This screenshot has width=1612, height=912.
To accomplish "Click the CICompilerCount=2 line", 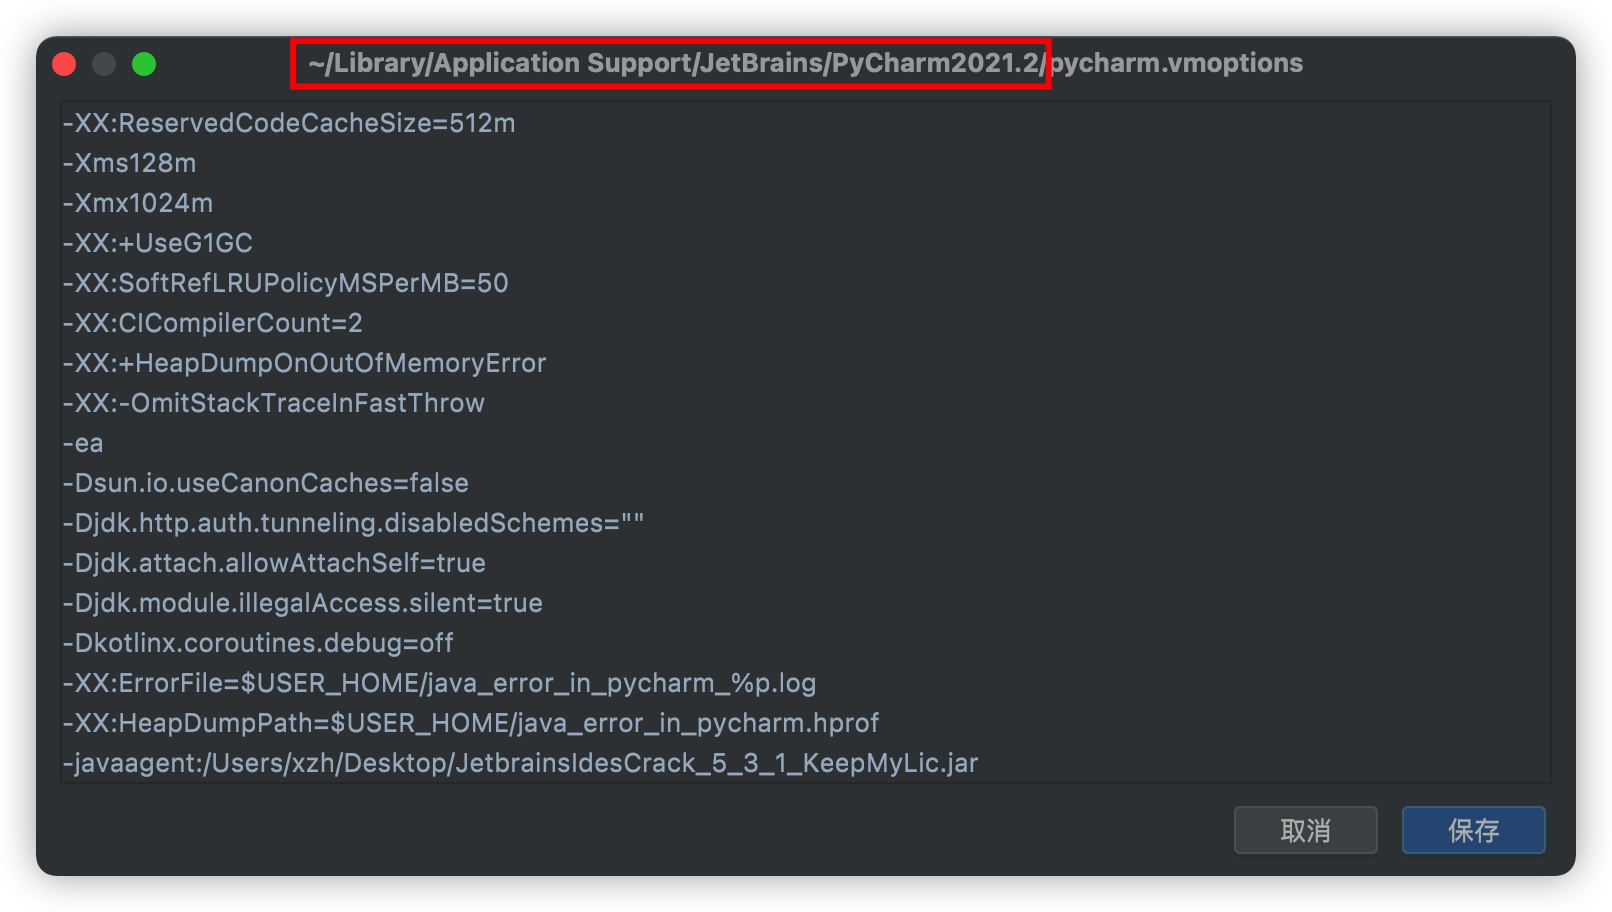I will tap(212, 323).
